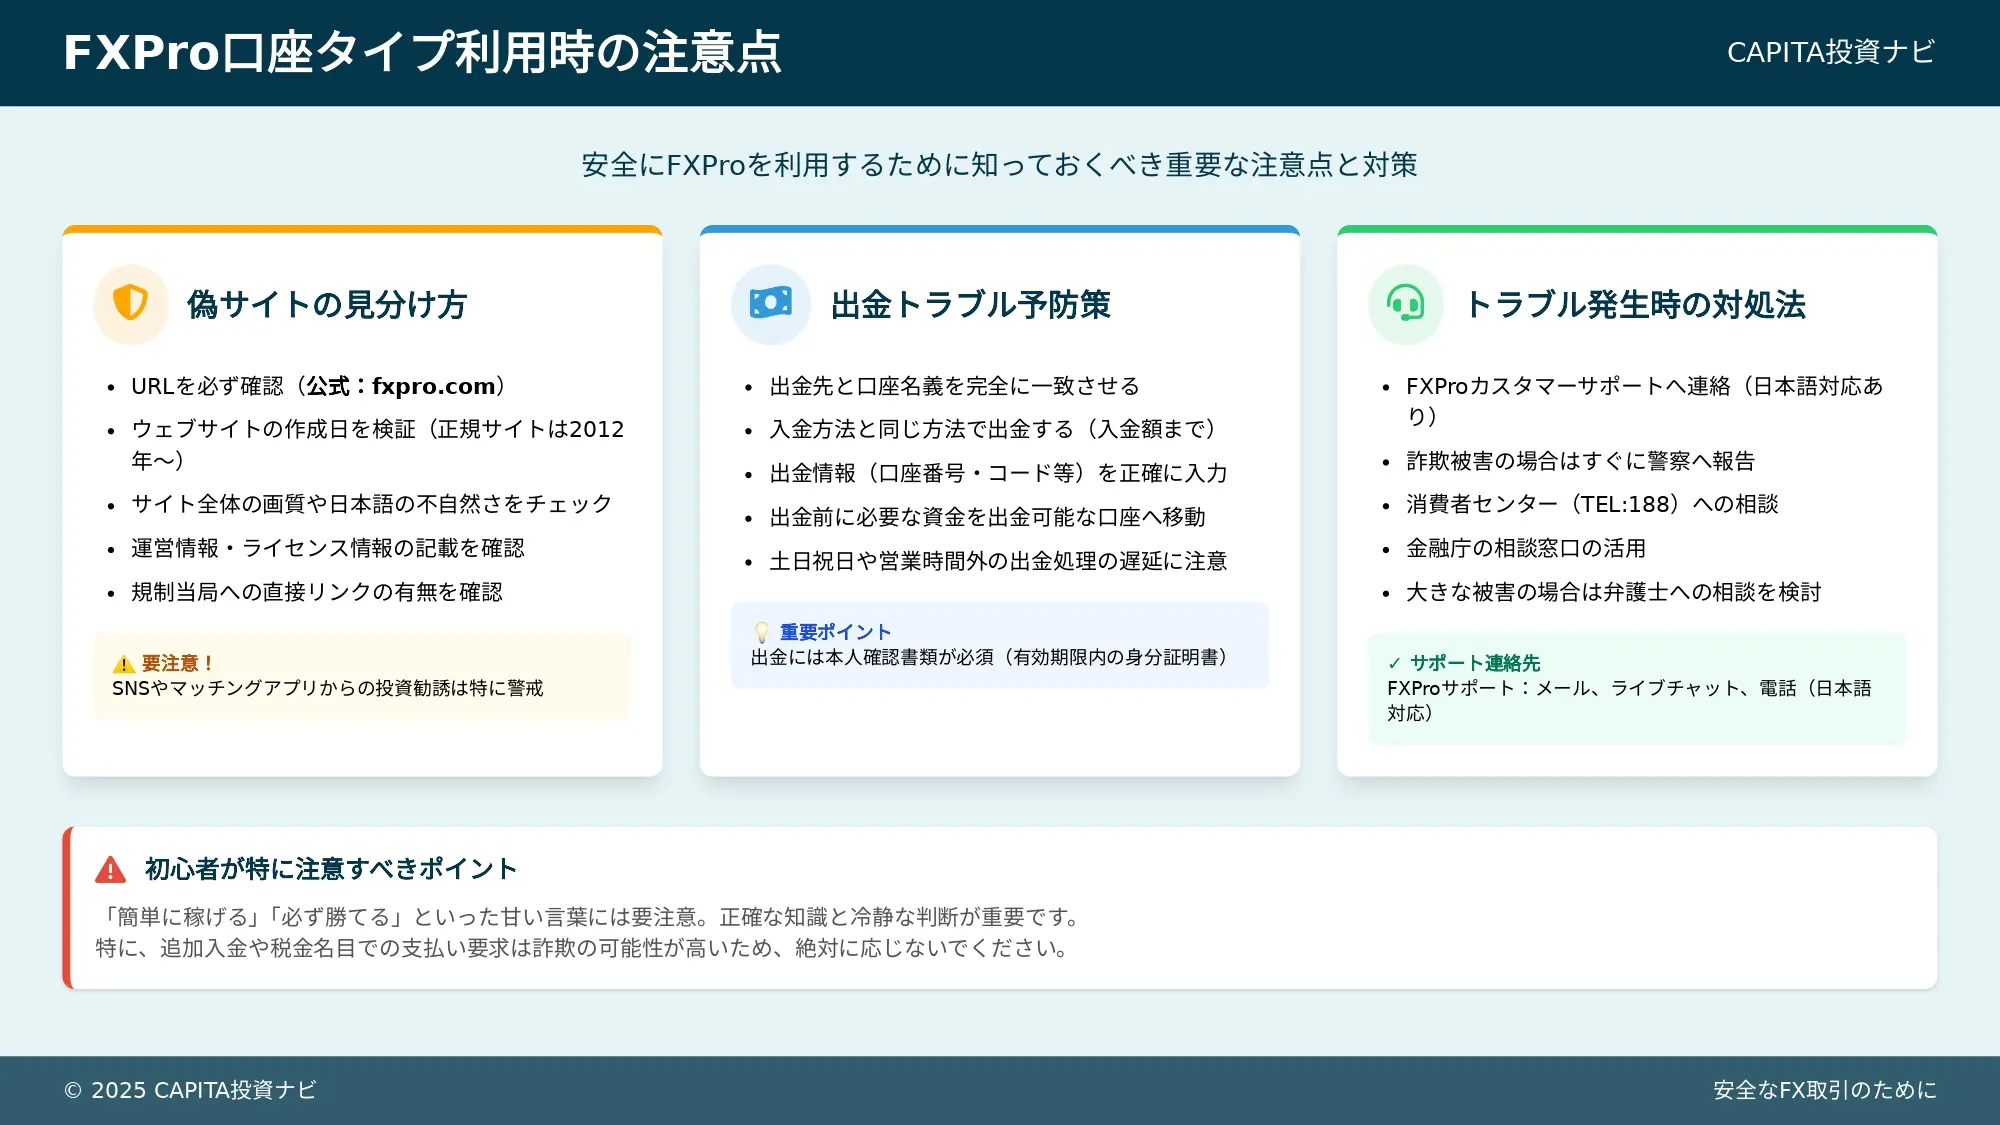Click the bullet 大きな被害の場合は弁護士への相談

click(1613, 592)
